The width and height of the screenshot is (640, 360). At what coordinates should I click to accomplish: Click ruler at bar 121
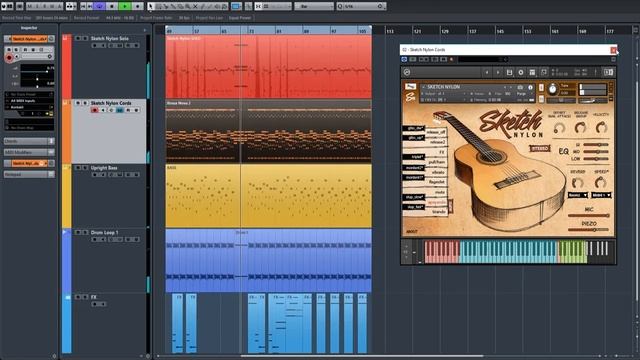[417, 31]
